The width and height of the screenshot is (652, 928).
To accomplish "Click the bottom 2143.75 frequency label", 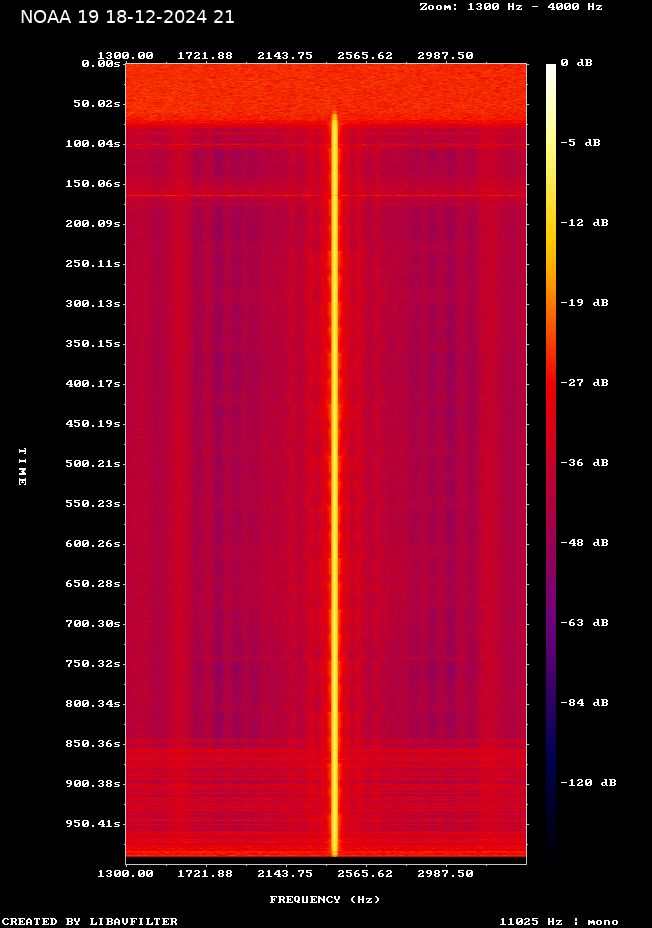I will tap(285, 873).
